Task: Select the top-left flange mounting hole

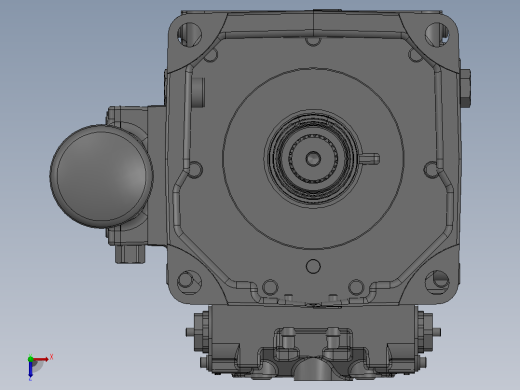Action: point(189,35)
